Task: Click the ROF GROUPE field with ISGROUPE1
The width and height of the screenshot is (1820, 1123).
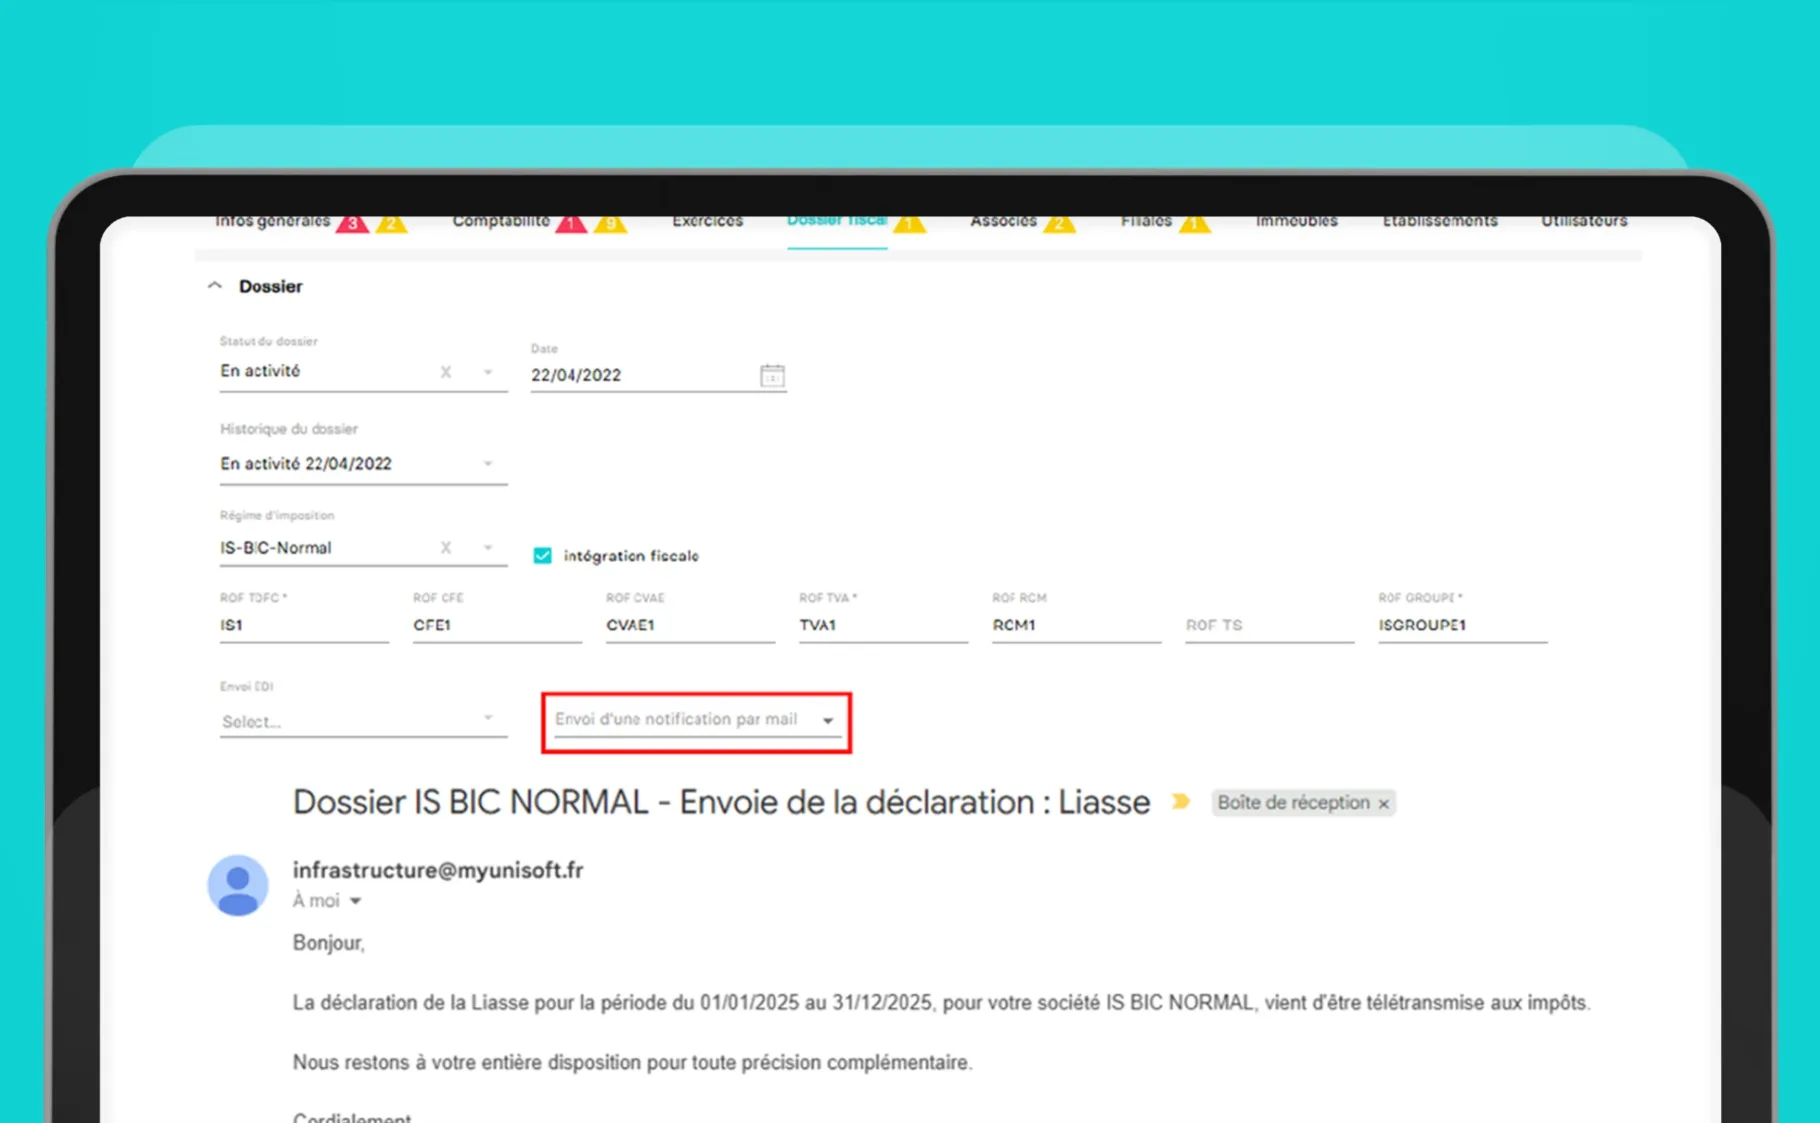Action: [x=1462, y=625]
